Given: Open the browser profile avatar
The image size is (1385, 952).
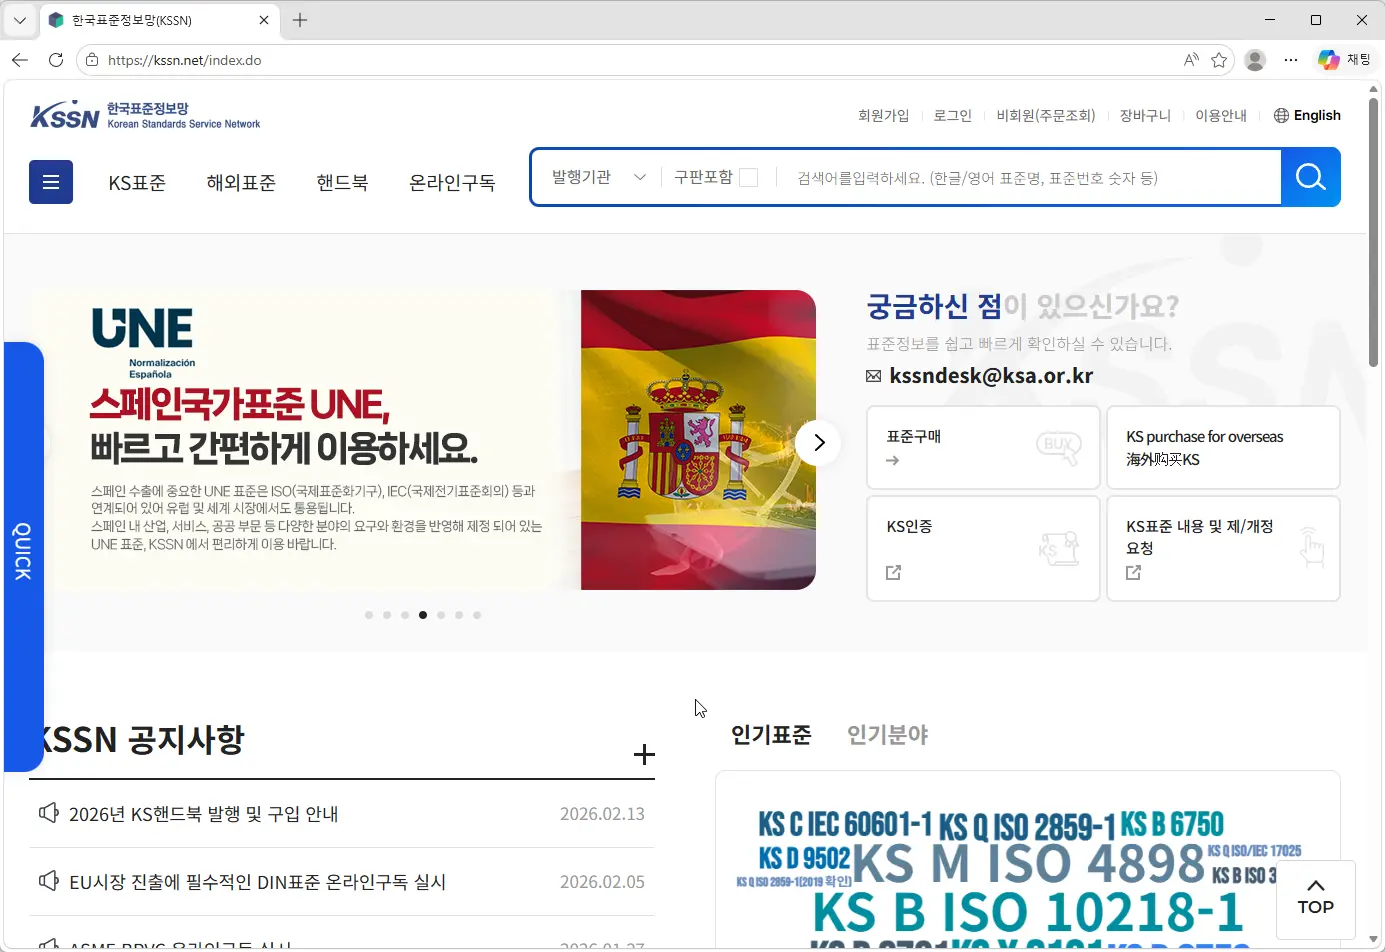Looking at the screenshot, I should [x=1255, y=60].
